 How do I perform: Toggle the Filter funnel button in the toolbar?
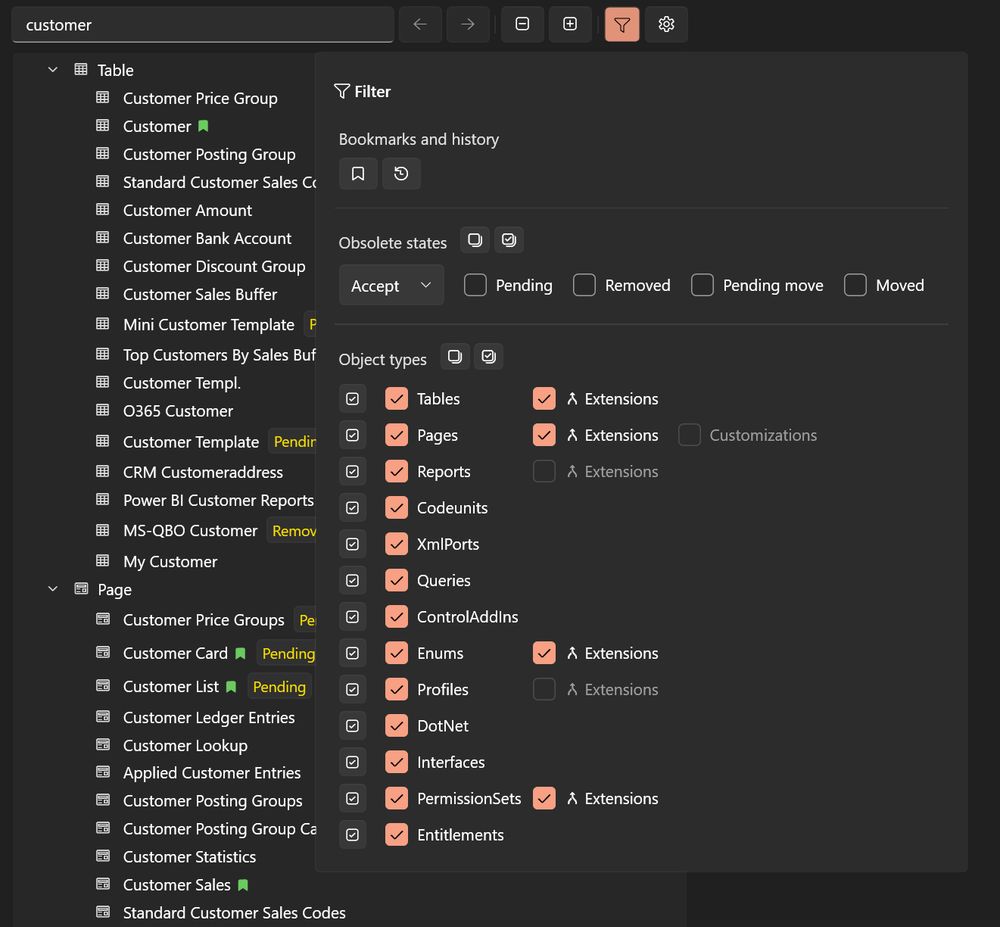pyautogui.click(x=622, y=24)
